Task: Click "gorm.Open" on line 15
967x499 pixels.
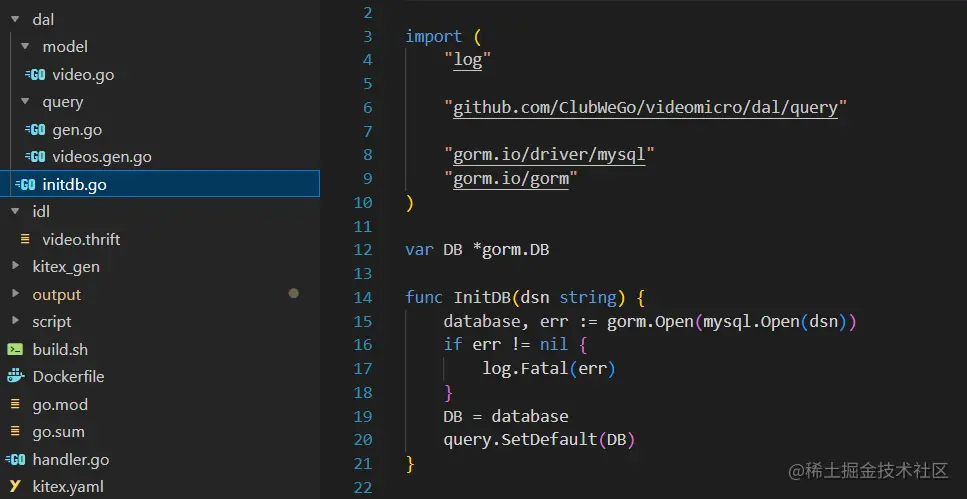Action: [650, 321]
